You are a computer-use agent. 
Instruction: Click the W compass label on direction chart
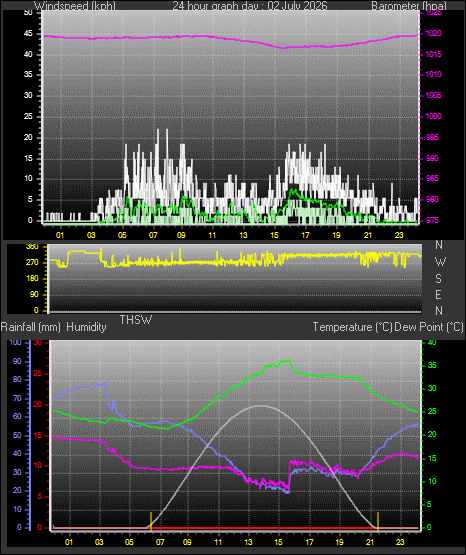tap(440, 262)
